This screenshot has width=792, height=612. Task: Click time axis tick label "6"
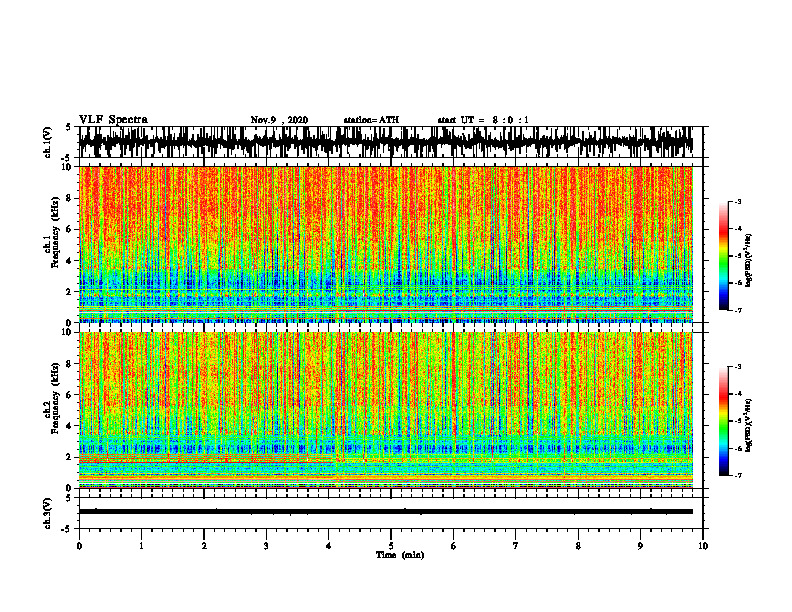click(454, 546)
